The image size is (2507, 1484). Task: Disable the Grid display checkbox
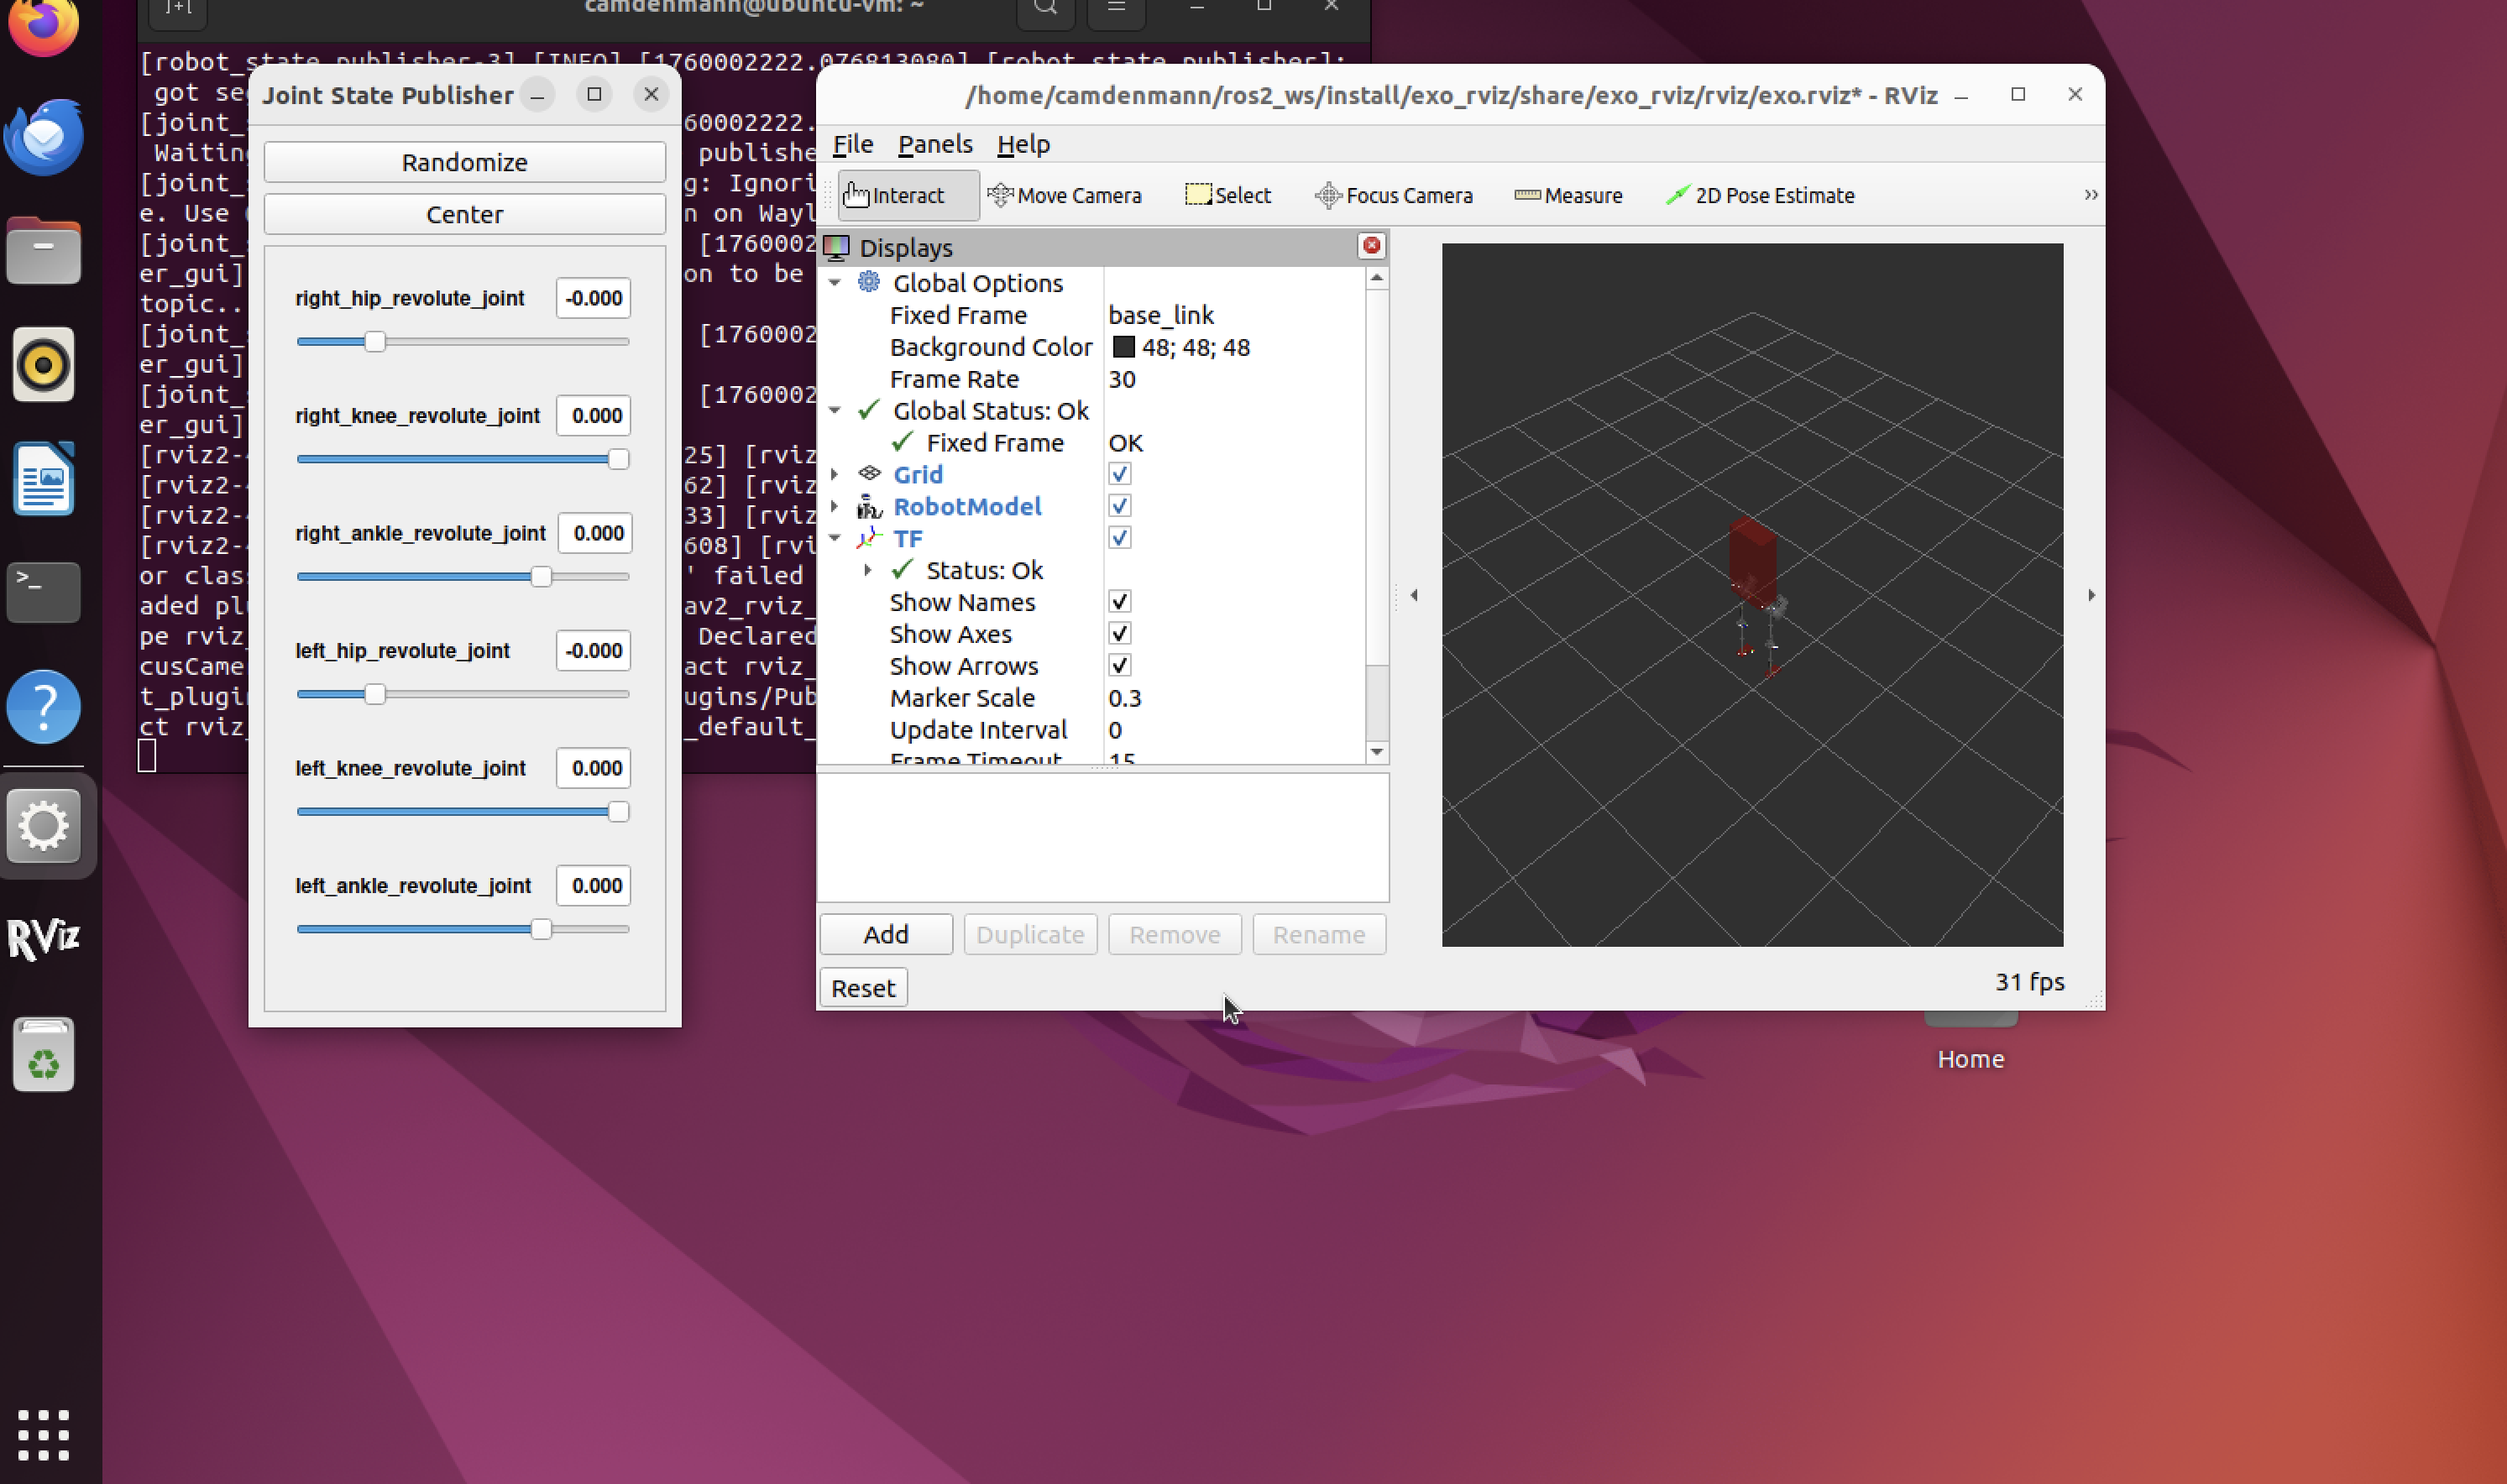click(x=1119, y=474)
